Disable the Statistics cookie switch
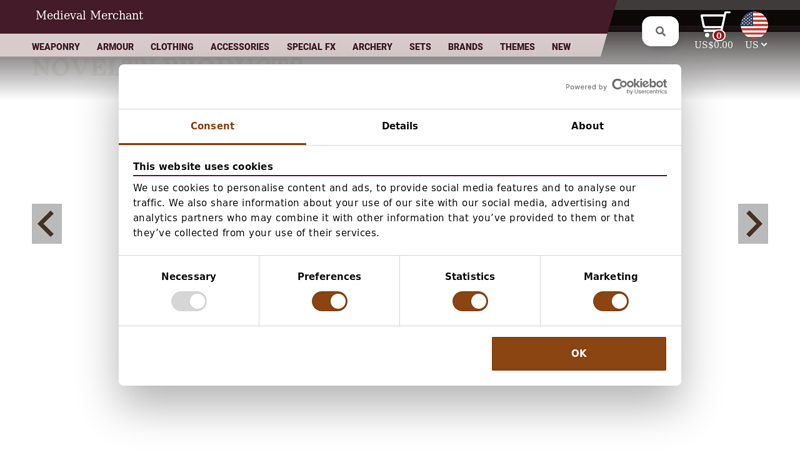The image size is (800, 450). point(470,302)
